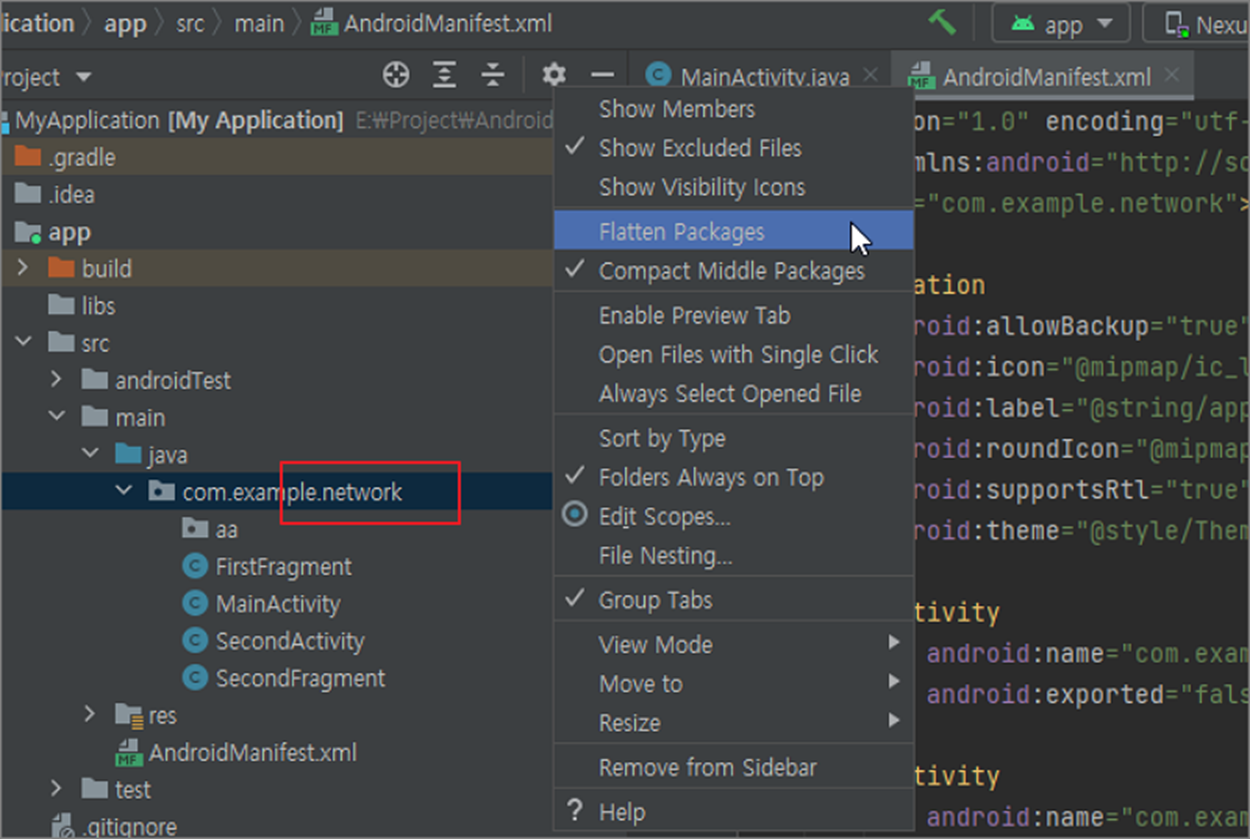1250x839 pixels.
Task: Click the Android robot icon in app selector
Action: [1022, 22]
